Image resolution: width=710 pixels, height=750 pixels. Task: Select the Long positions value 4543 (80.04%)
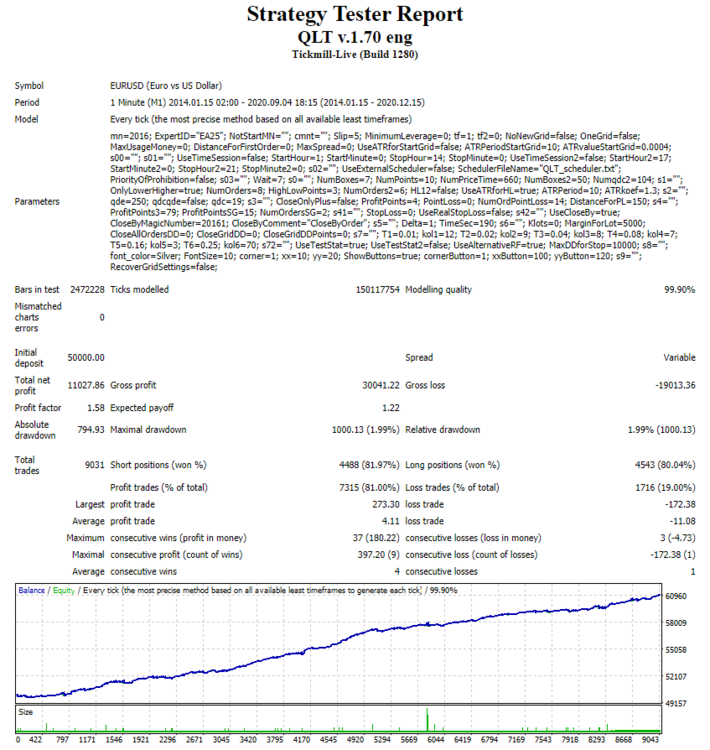pos(665,464)
